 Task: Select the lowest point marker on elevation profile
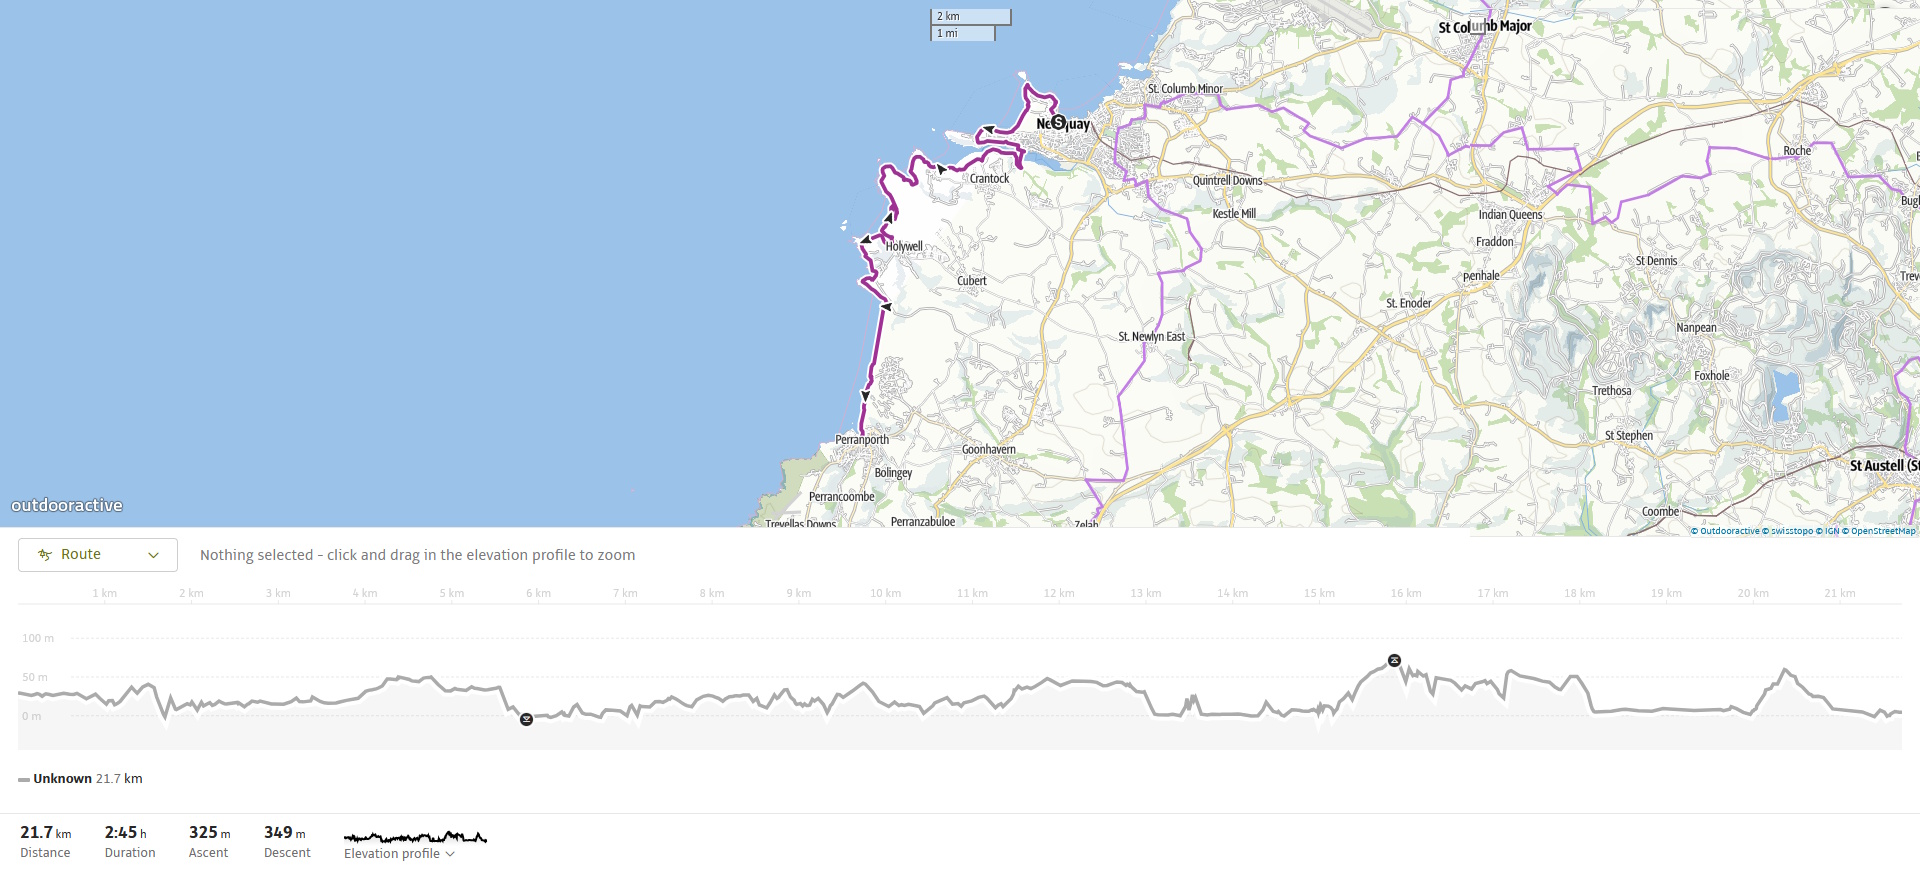(526, 719)
